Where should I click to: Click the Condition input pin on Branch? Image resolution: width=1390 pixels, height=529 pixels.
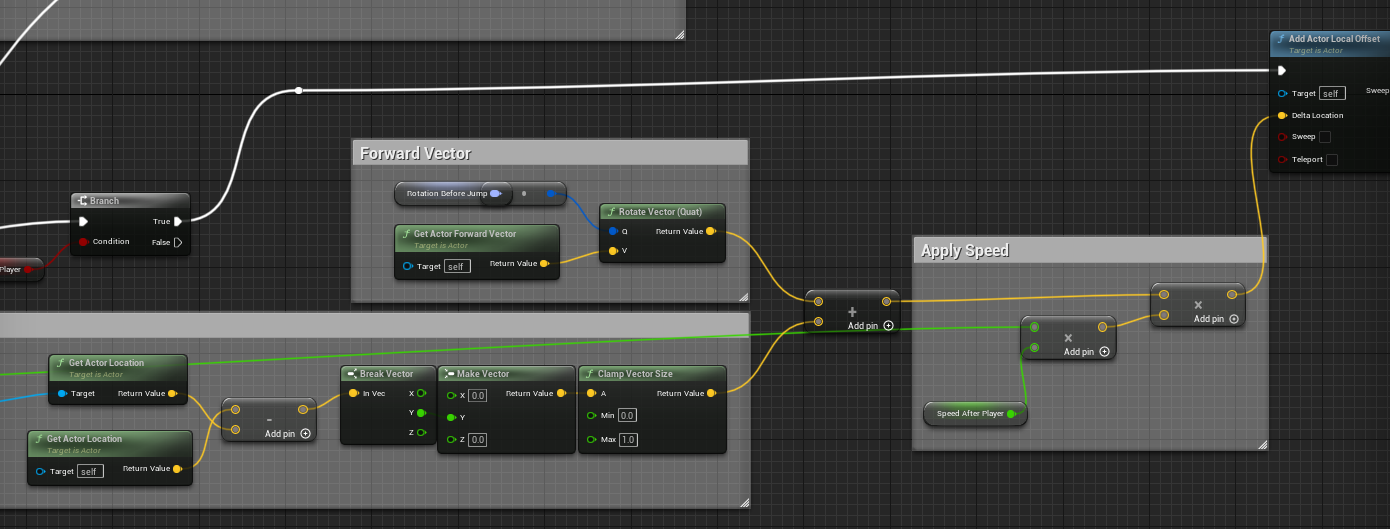tap(84, 242)
